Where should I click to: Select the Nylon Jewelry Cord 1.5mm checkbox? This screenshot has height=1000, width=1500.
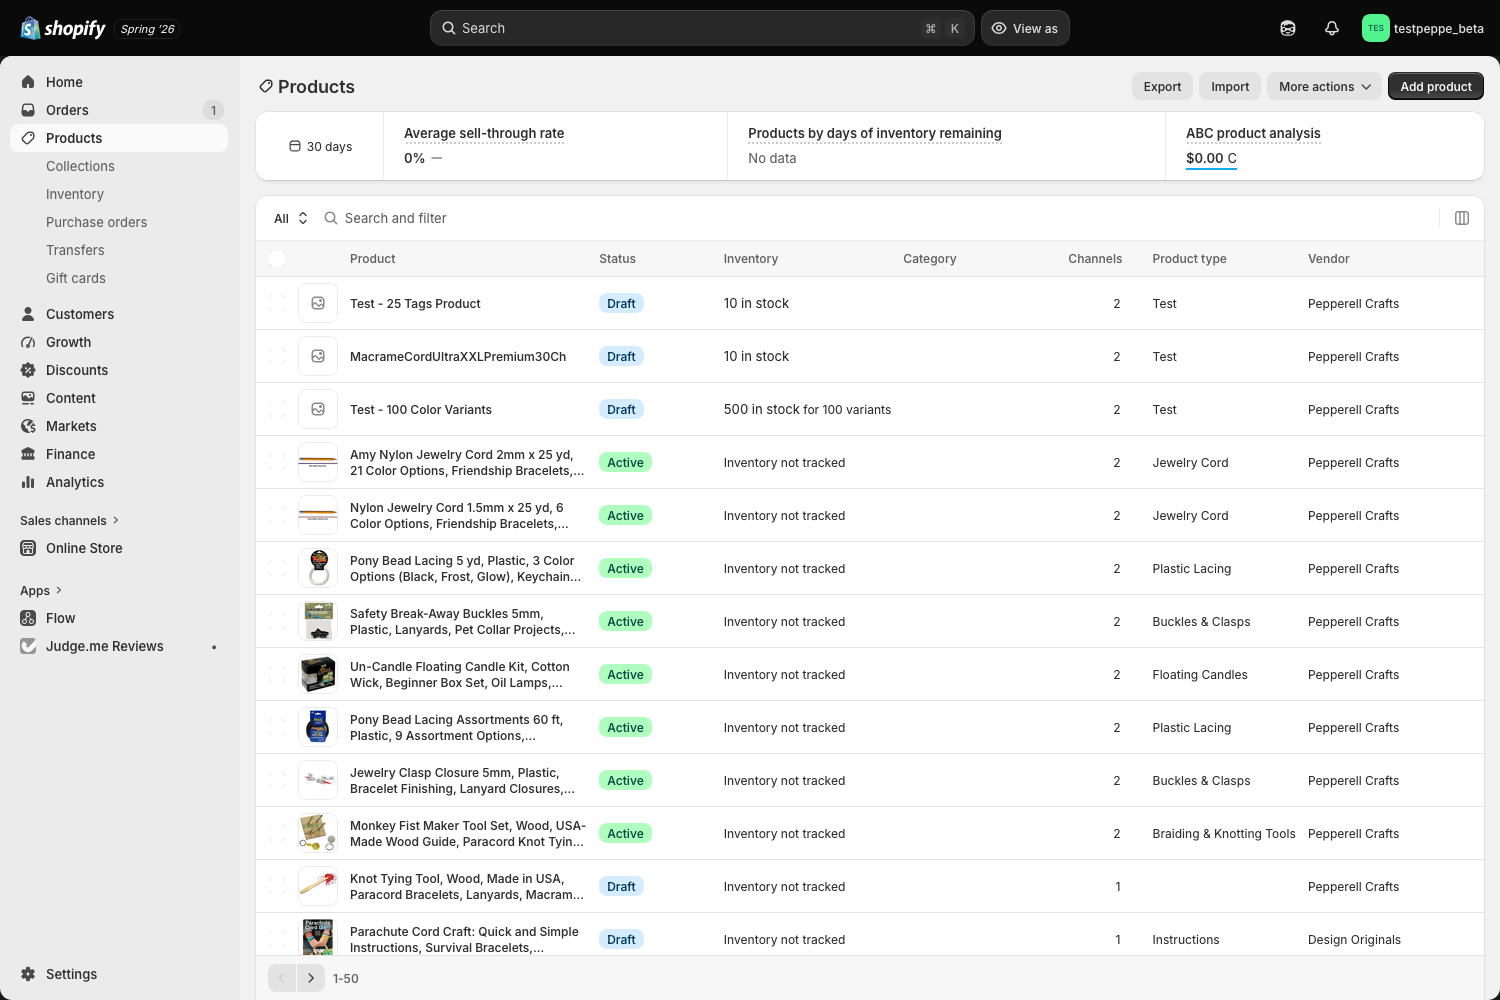[x=277, y=515]
